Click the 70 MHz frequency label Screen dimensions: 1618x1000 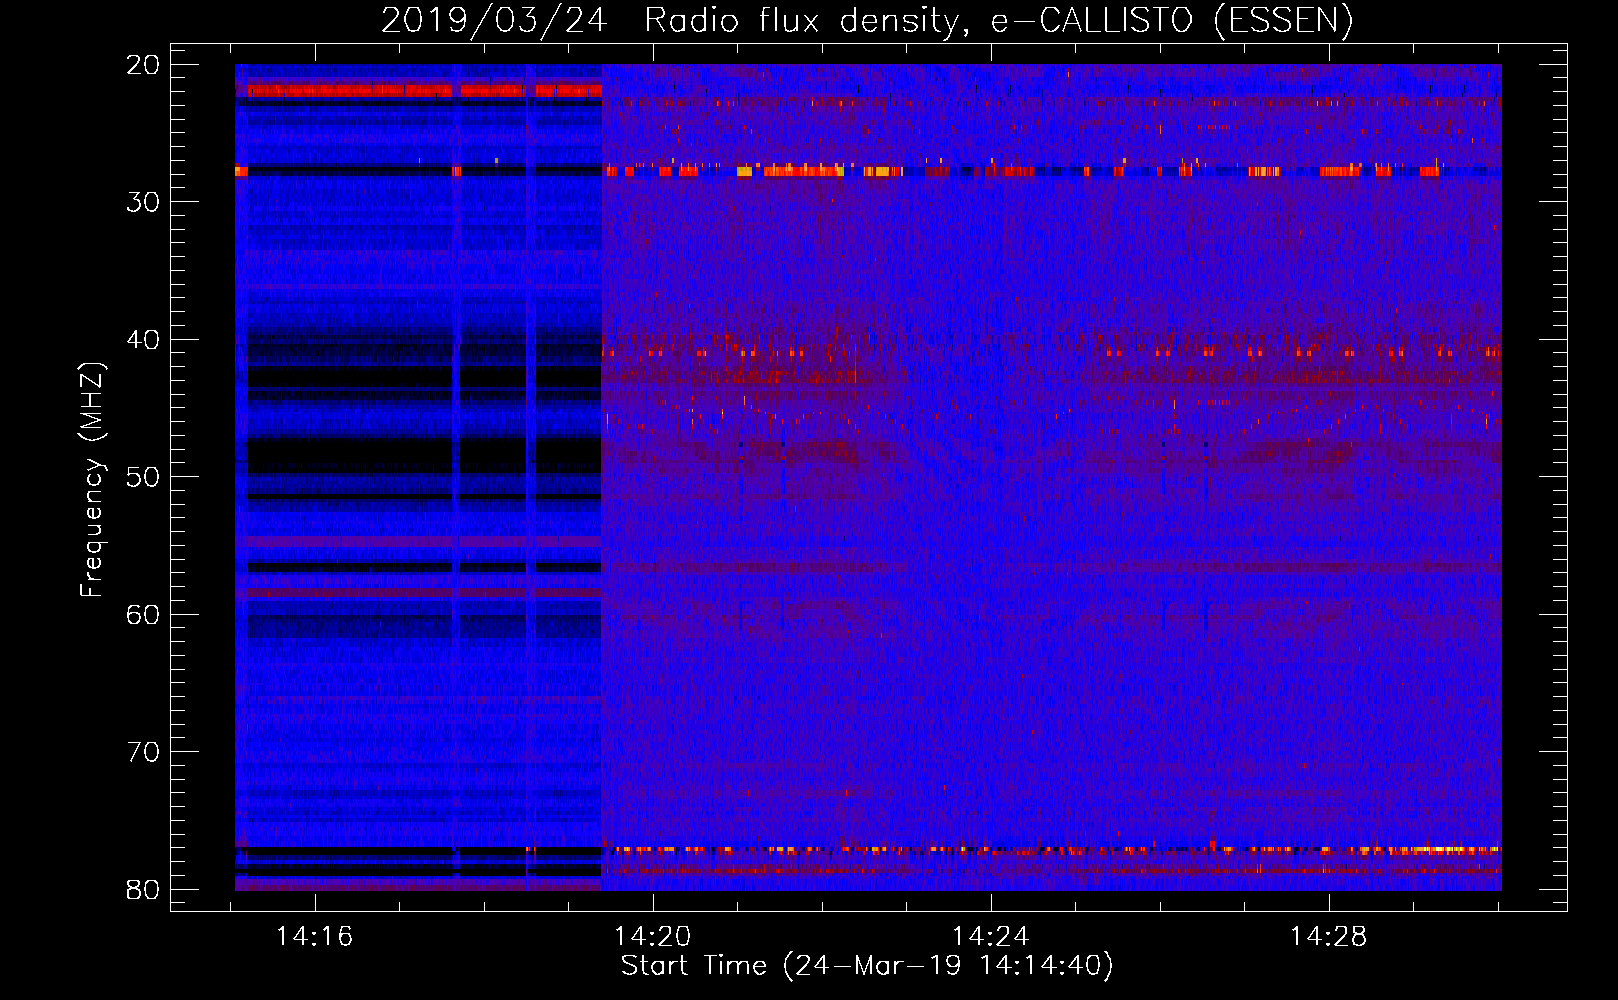[x=144, y=752]
